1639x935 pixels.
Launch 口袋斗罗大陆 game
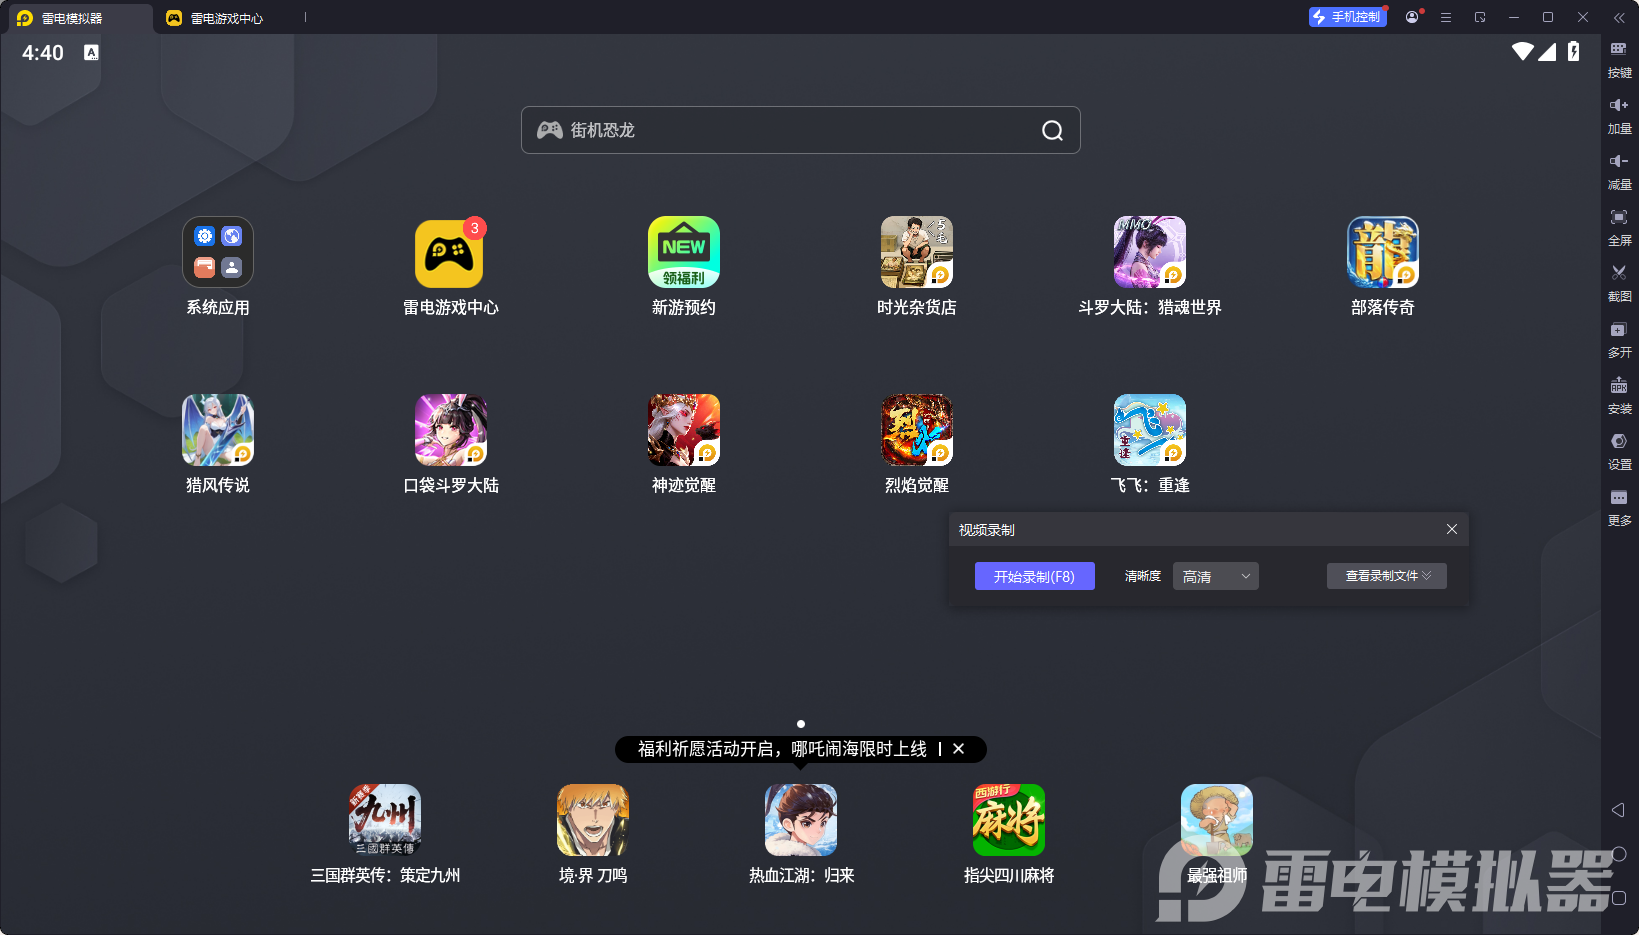pyautogui.click(x=451, y=430)
